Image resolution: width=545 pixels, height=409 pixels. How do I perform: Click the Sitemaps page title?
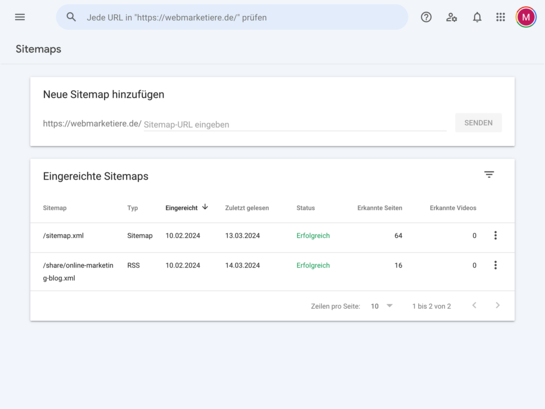point(38,49)
